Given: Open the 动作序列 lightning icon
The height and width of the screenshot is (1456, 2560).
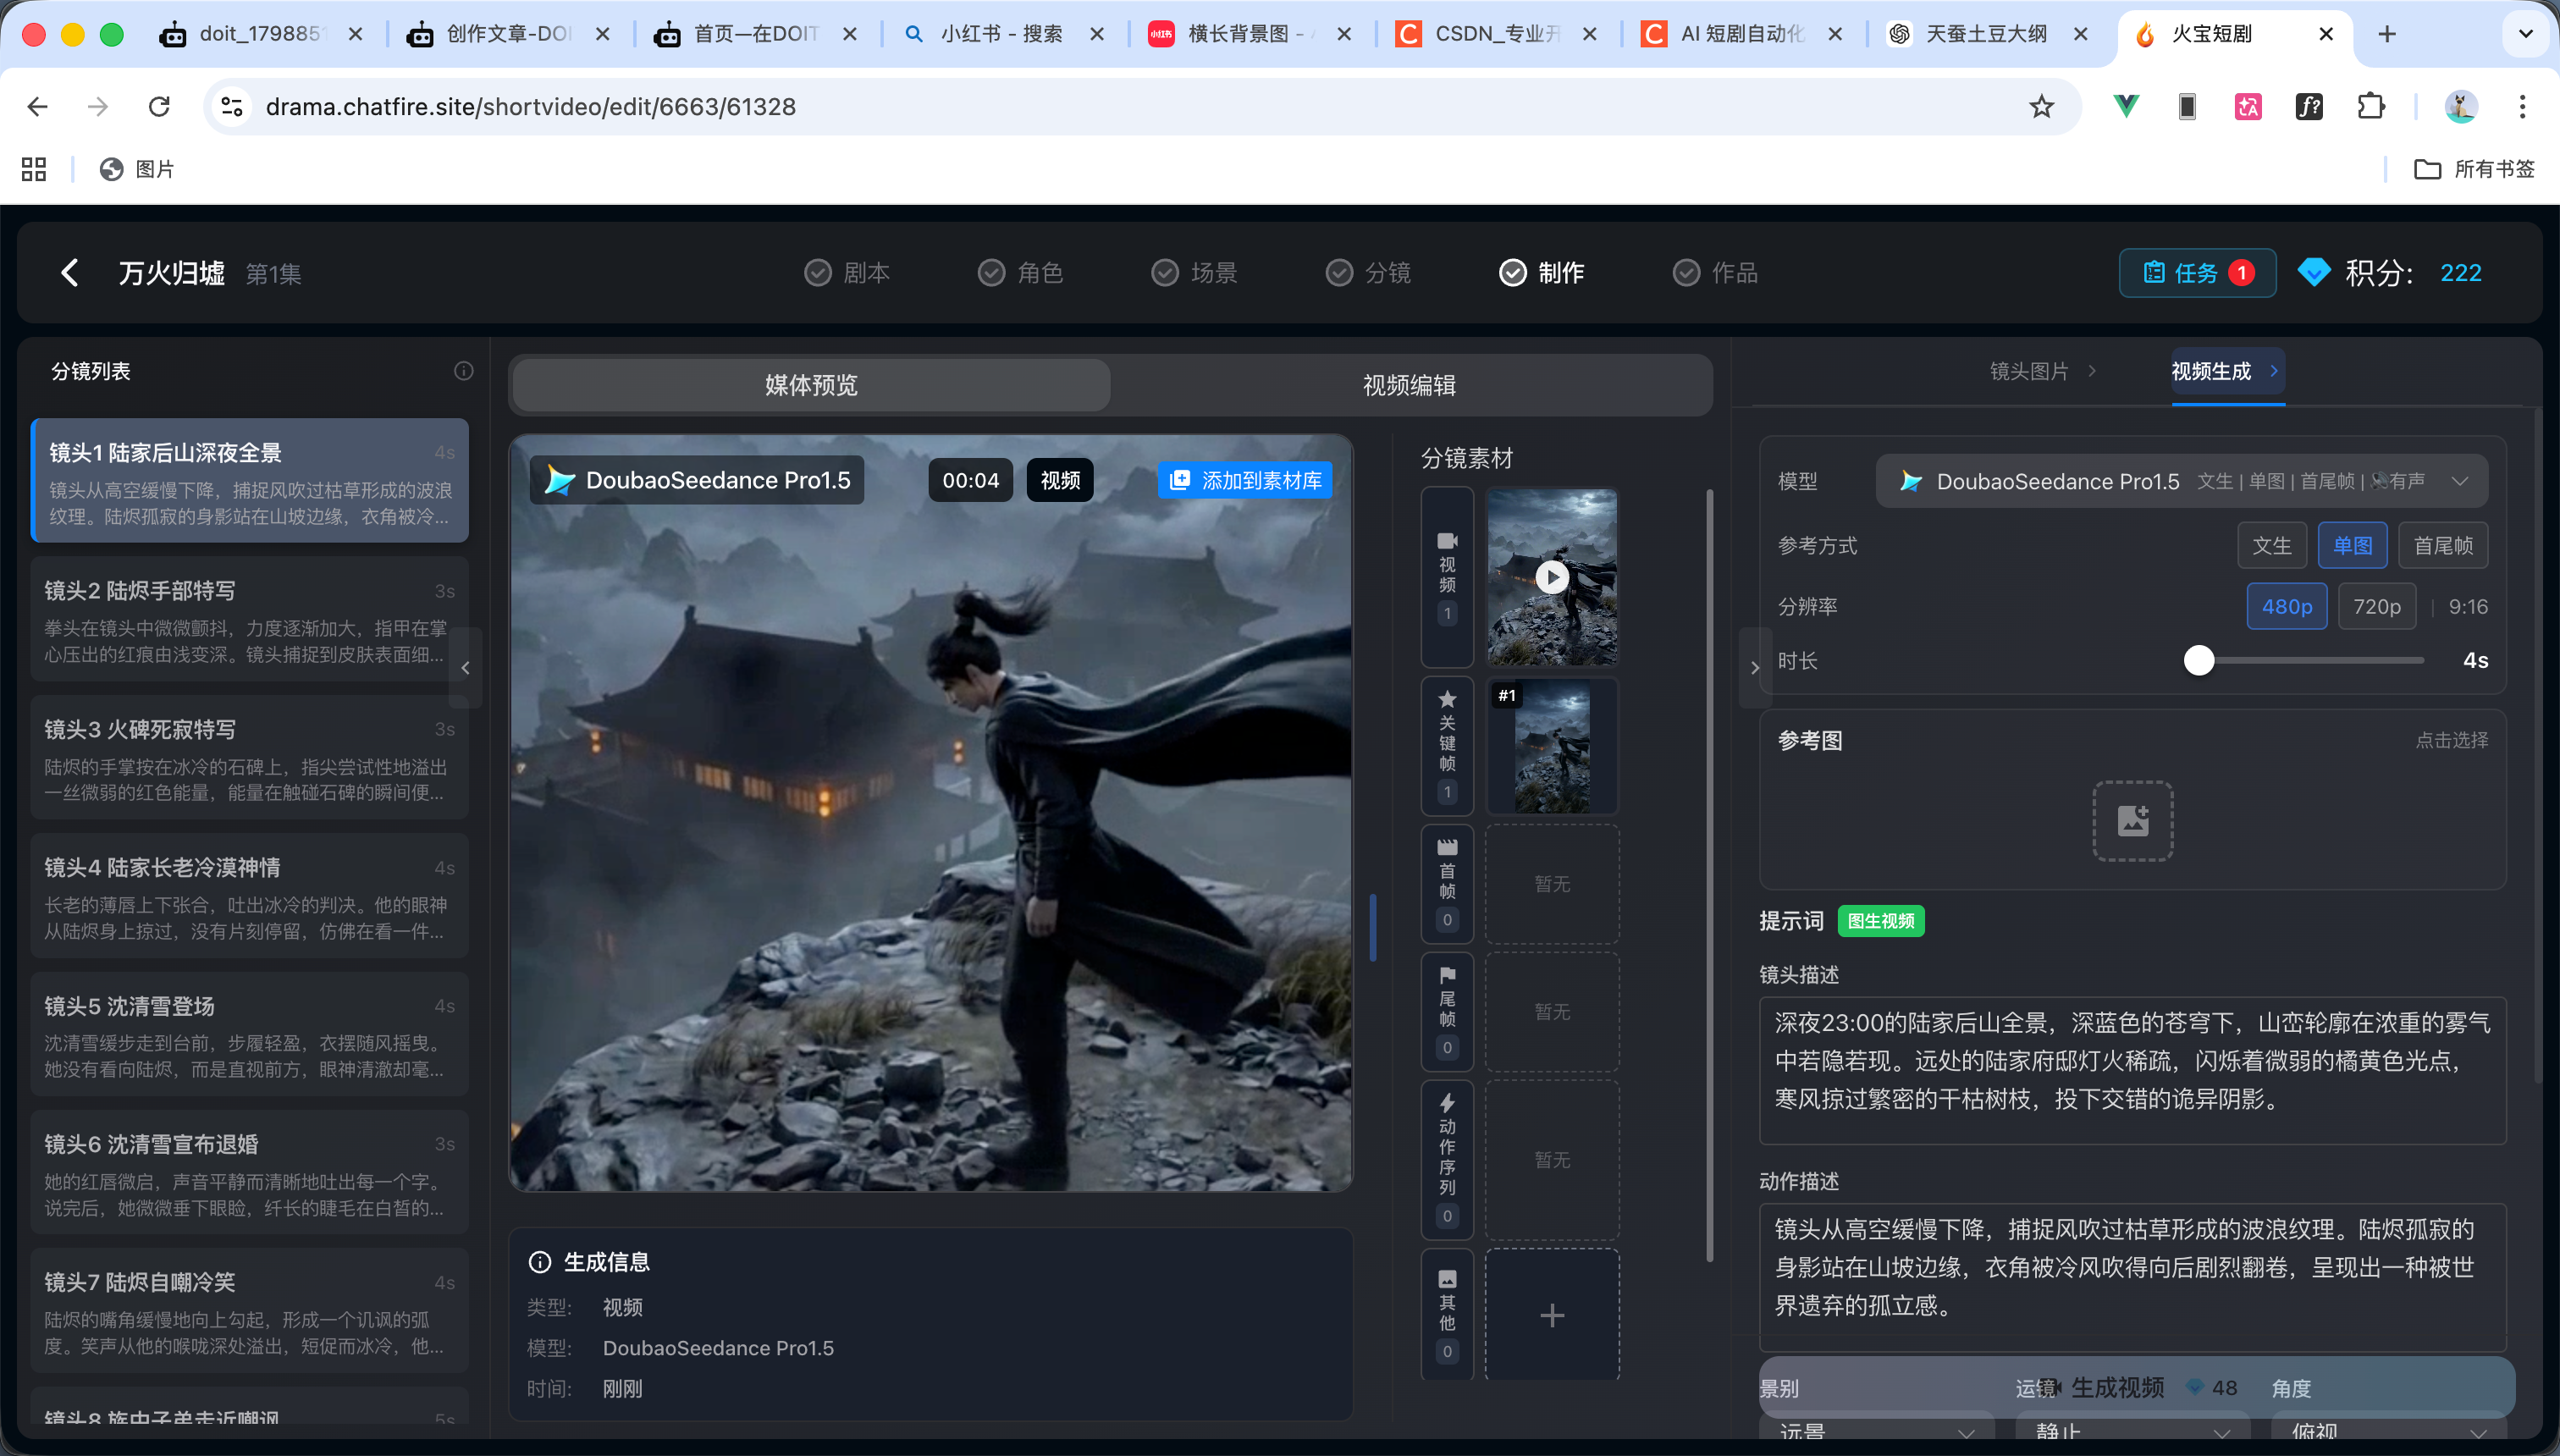Looking at the screenshot, I should point(1446,1160).
